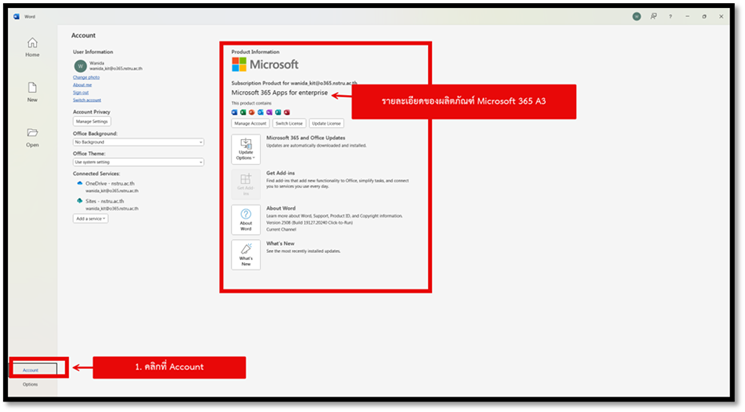
Task: Select Options in the left sidebar
Action: coord(31,384)
